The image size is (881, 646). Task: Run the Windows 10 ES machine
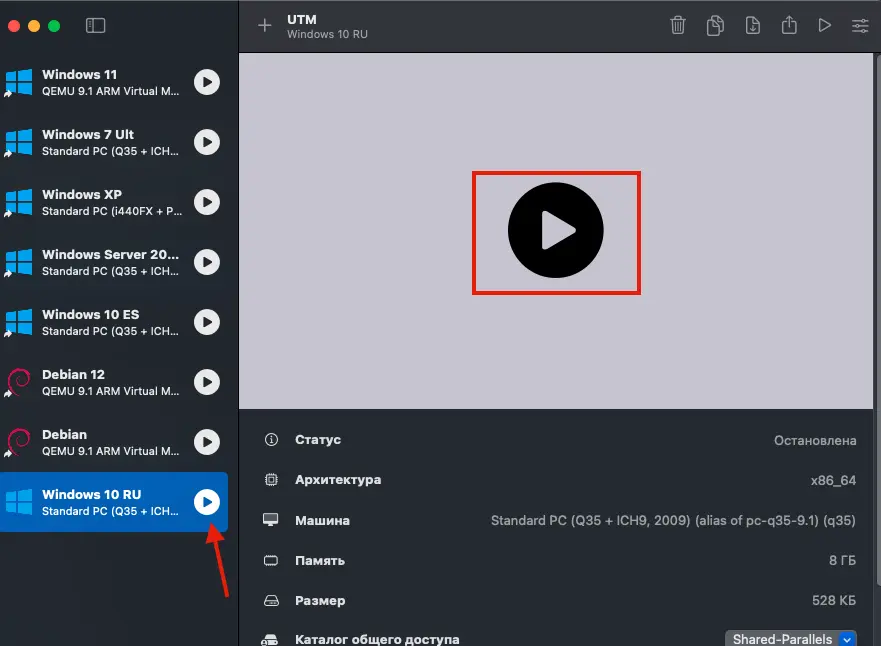(x=207, y=322)
